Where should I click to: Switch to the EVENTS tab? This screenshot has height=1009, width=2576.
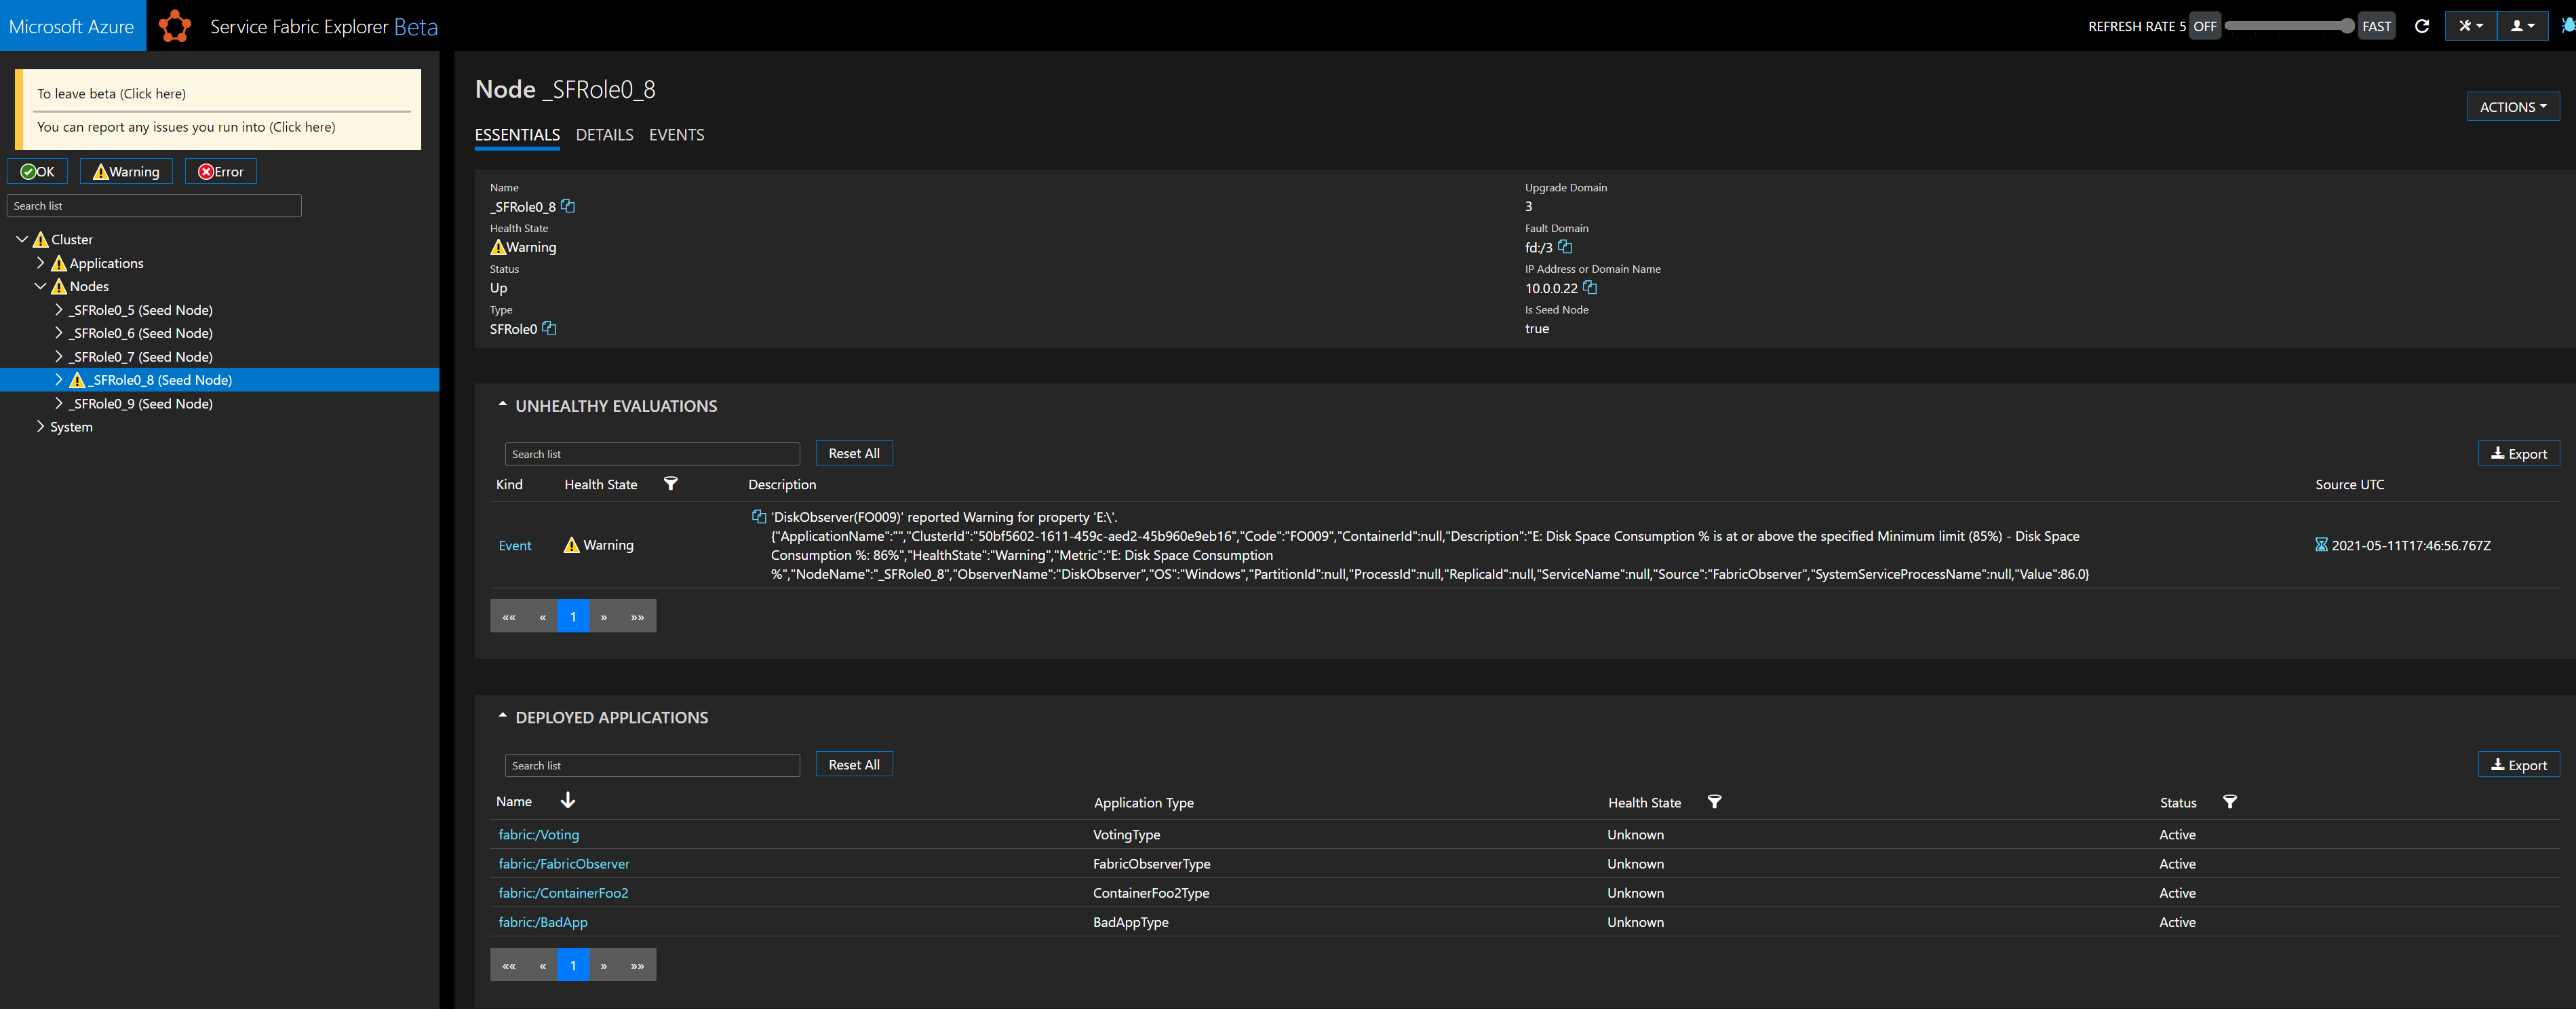676,135
